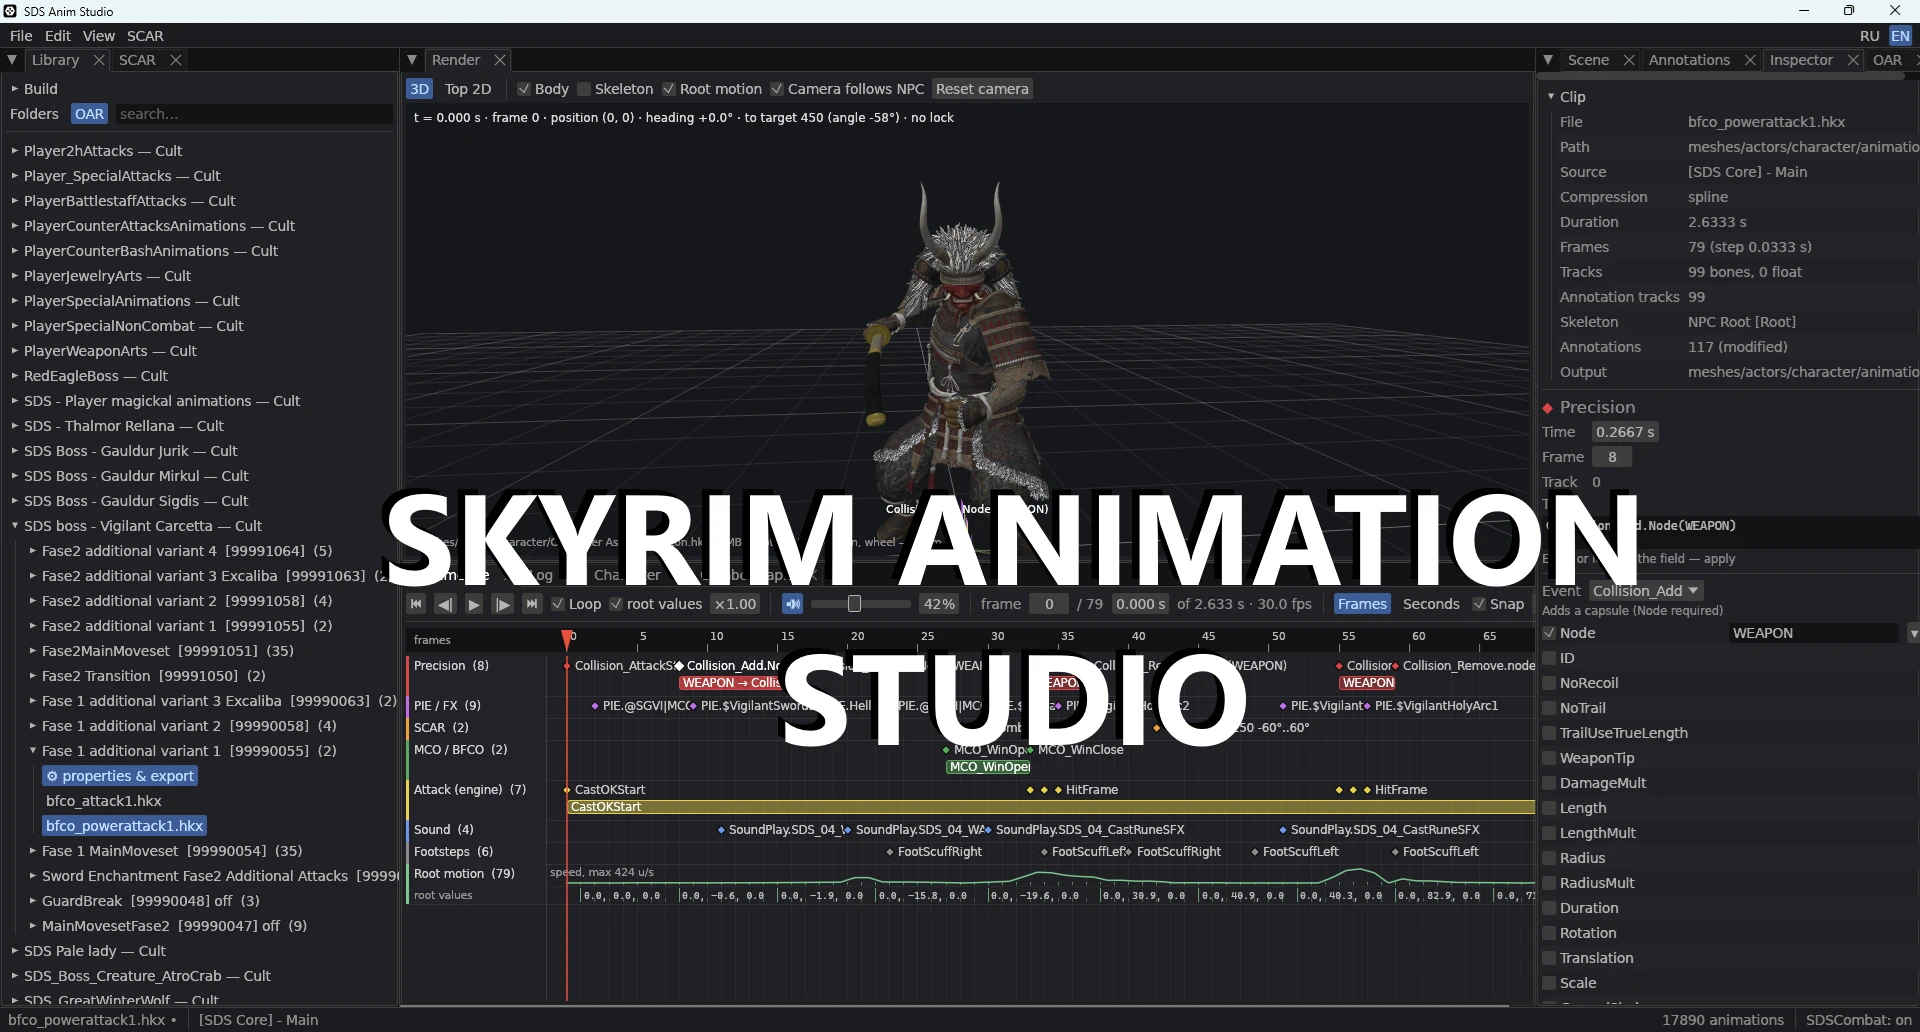
Task: Toggle Root motion checkbox
Action: [x=669, y=89]
